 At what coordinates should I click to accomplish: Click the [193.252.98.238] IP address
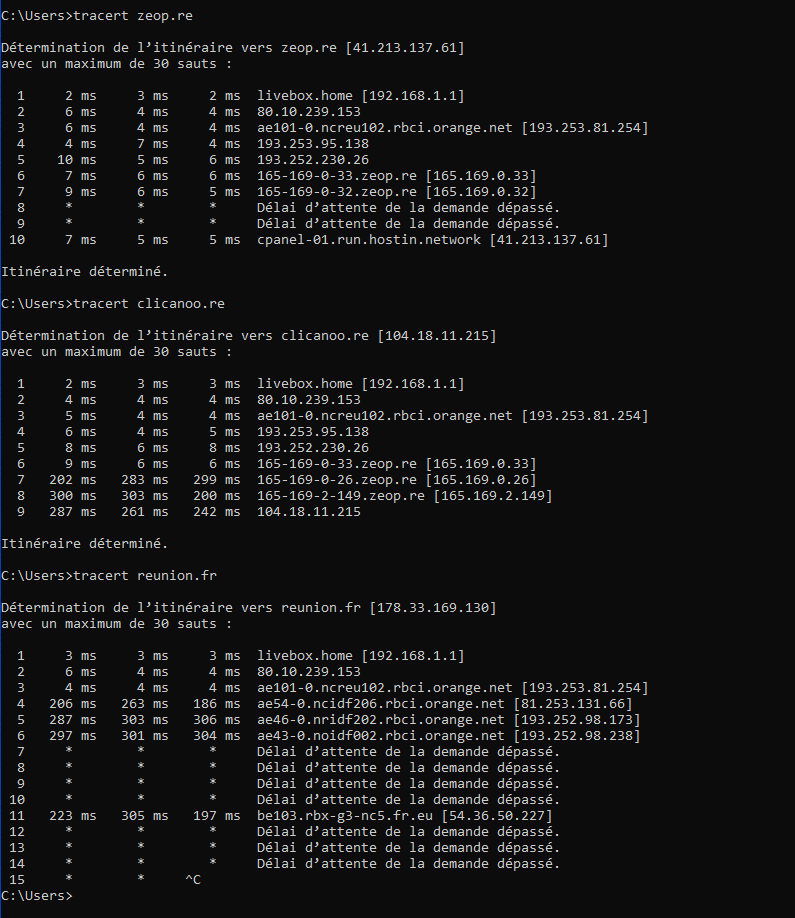(577, 736)
